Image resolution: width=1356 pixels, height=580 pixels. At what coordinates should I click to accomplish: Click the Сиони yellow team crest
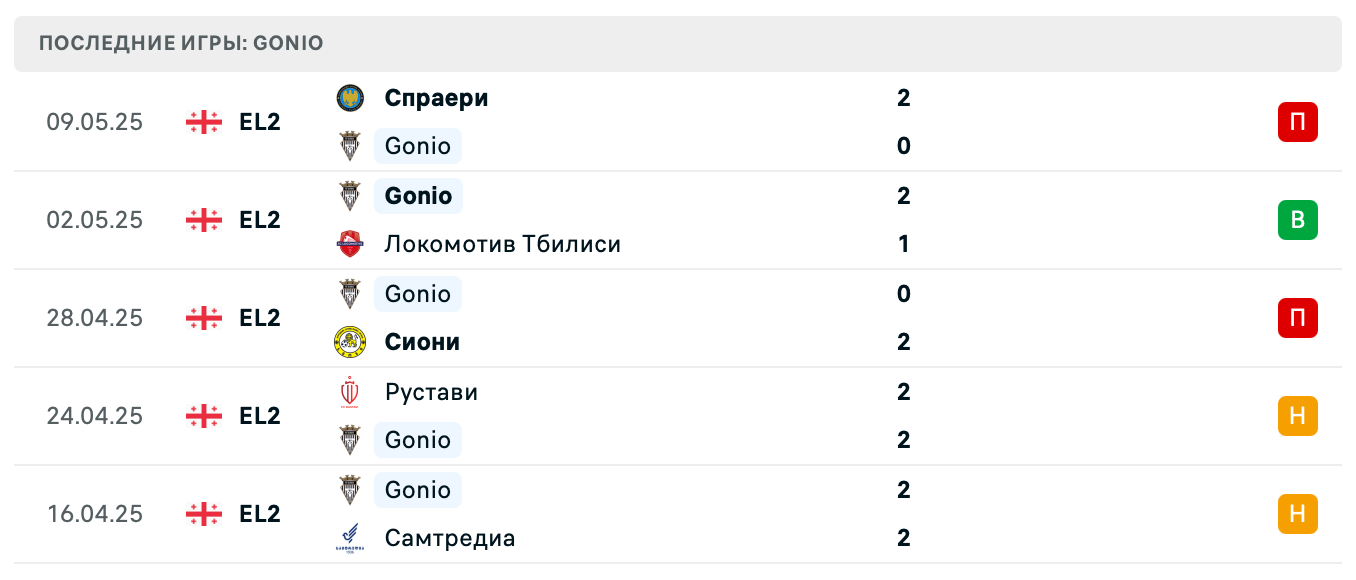point(350,342)
